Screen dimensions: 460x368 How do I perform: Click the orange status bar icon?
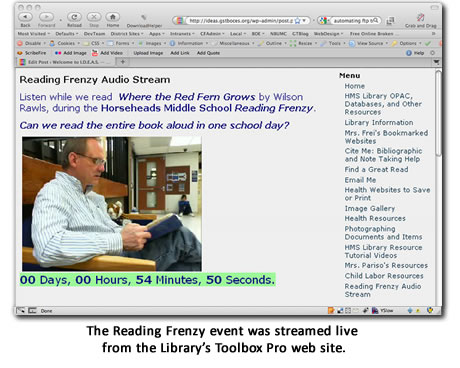pos(331,311)
